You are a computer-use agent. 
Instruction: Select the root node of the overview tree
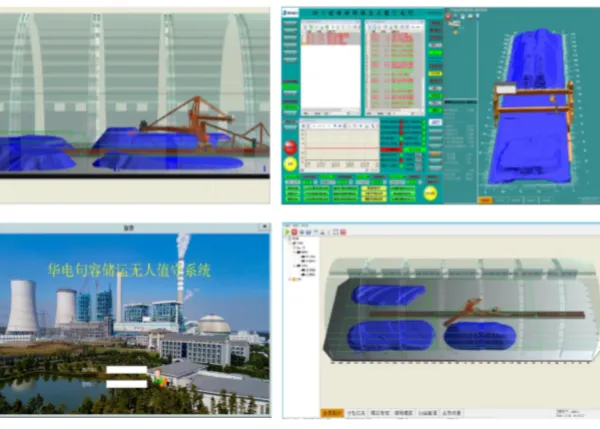click(x=295, y=238)
